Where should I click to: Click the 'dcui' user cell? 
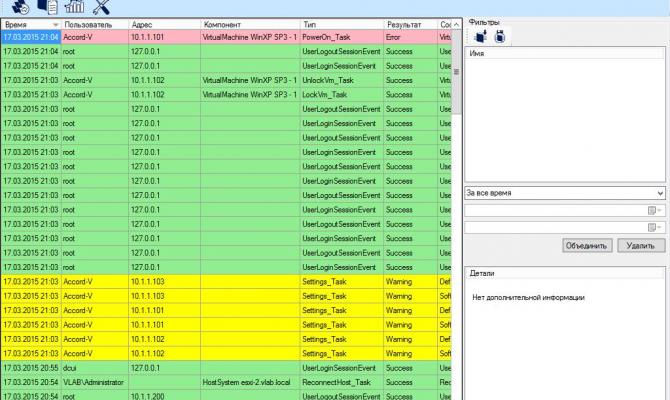[95, 368]
